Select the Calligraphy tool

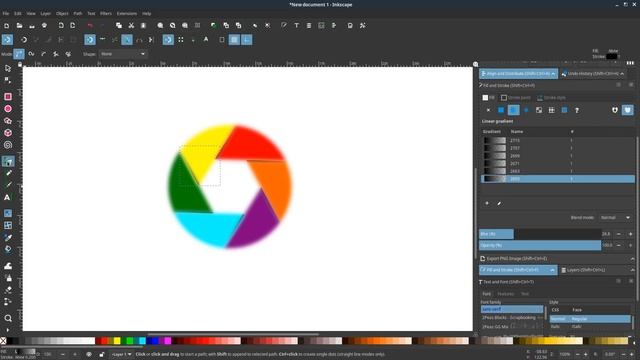click(8, 185)
